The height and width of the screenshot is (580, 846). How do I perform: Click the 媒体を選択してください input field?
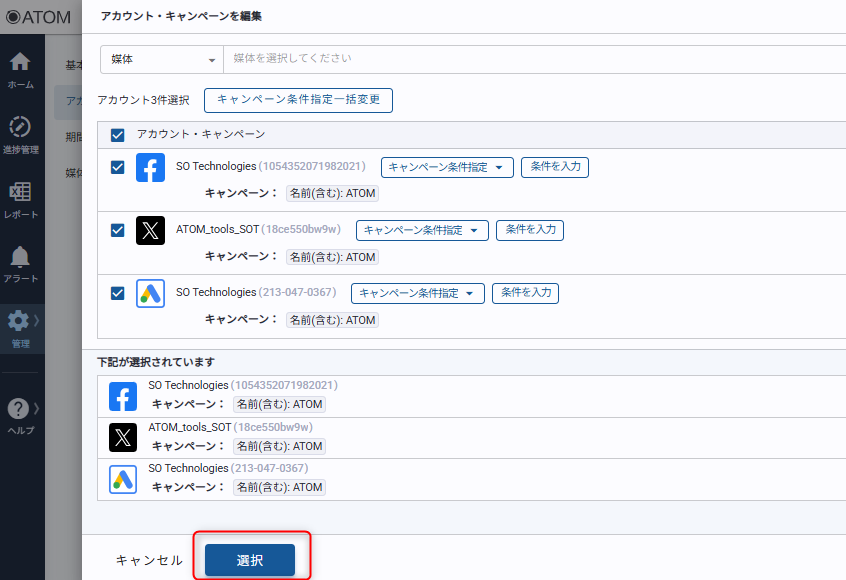[x=530, y=59]
